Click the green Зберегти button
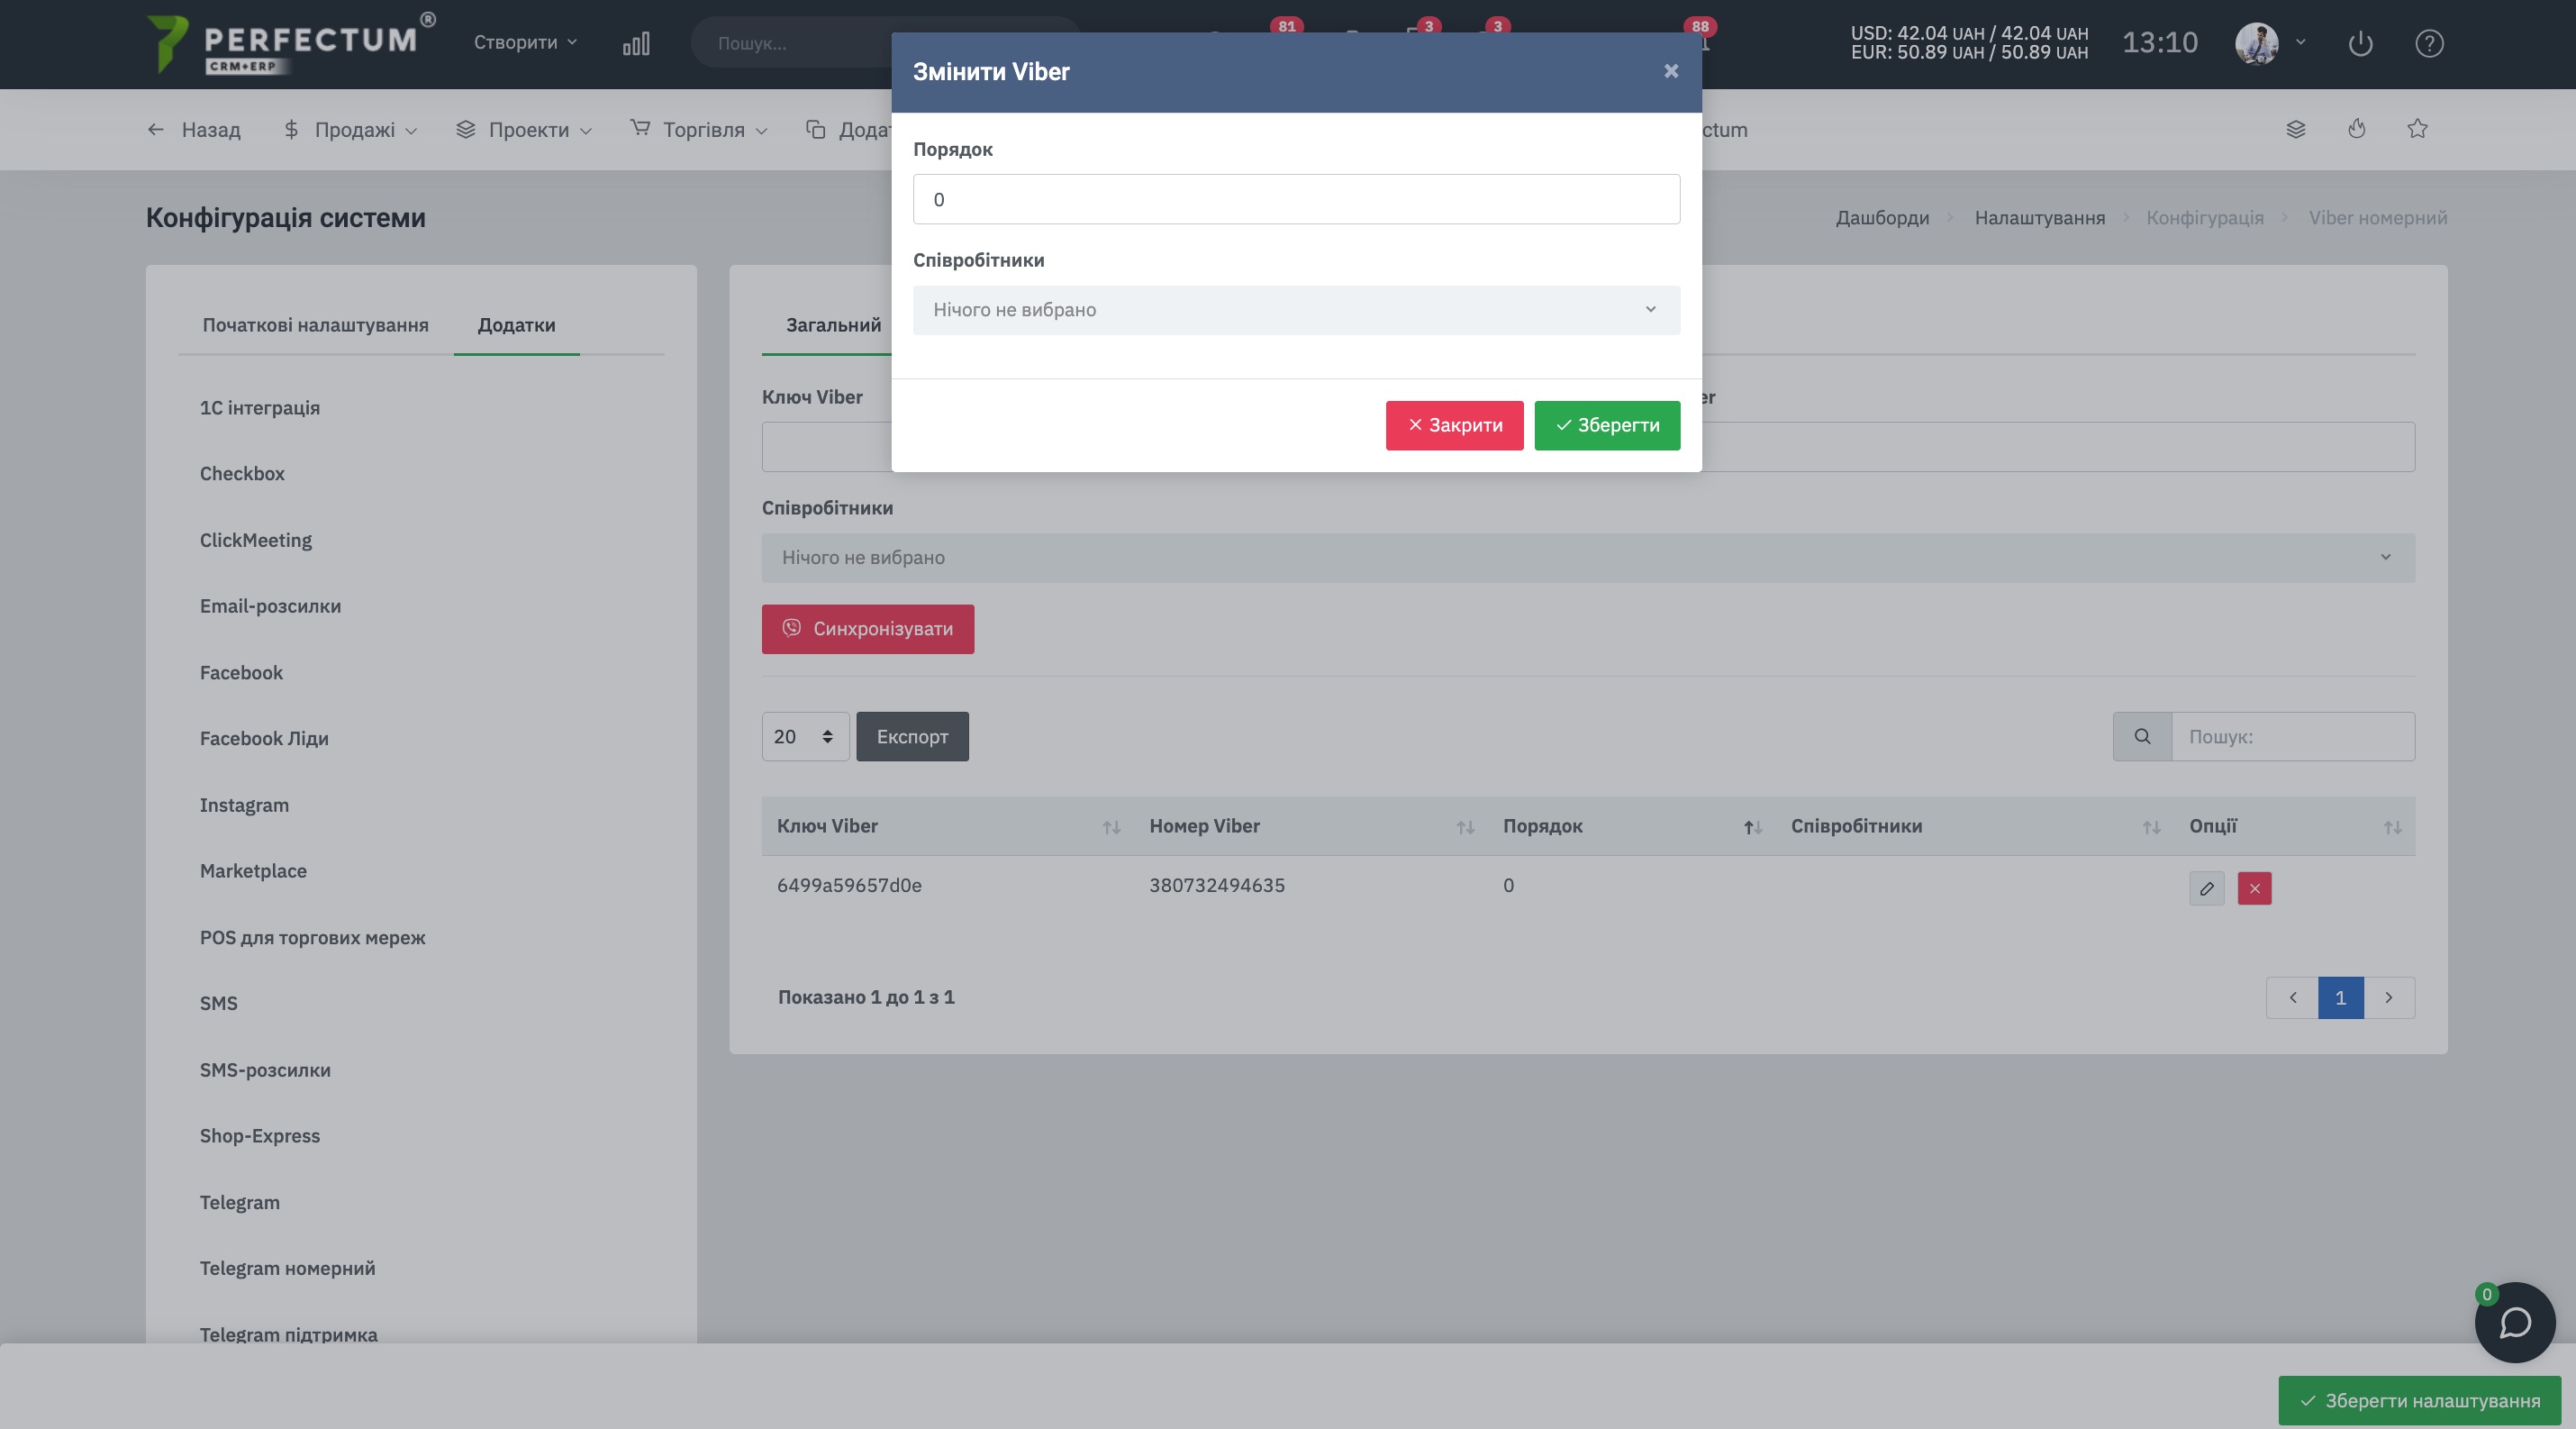 [1606, 426]
